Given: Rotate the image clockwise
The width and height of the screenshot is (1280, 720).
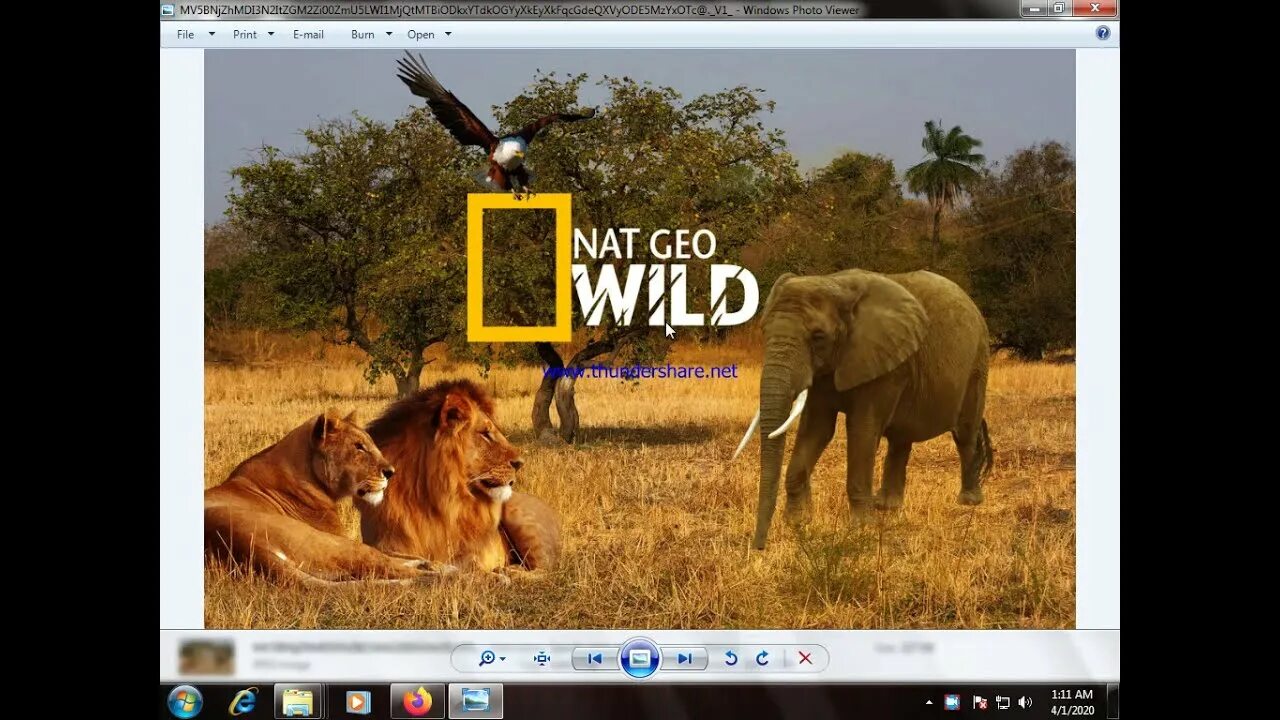Looking at the screenshot, I should pyautogui.click(x=762, y=658).
